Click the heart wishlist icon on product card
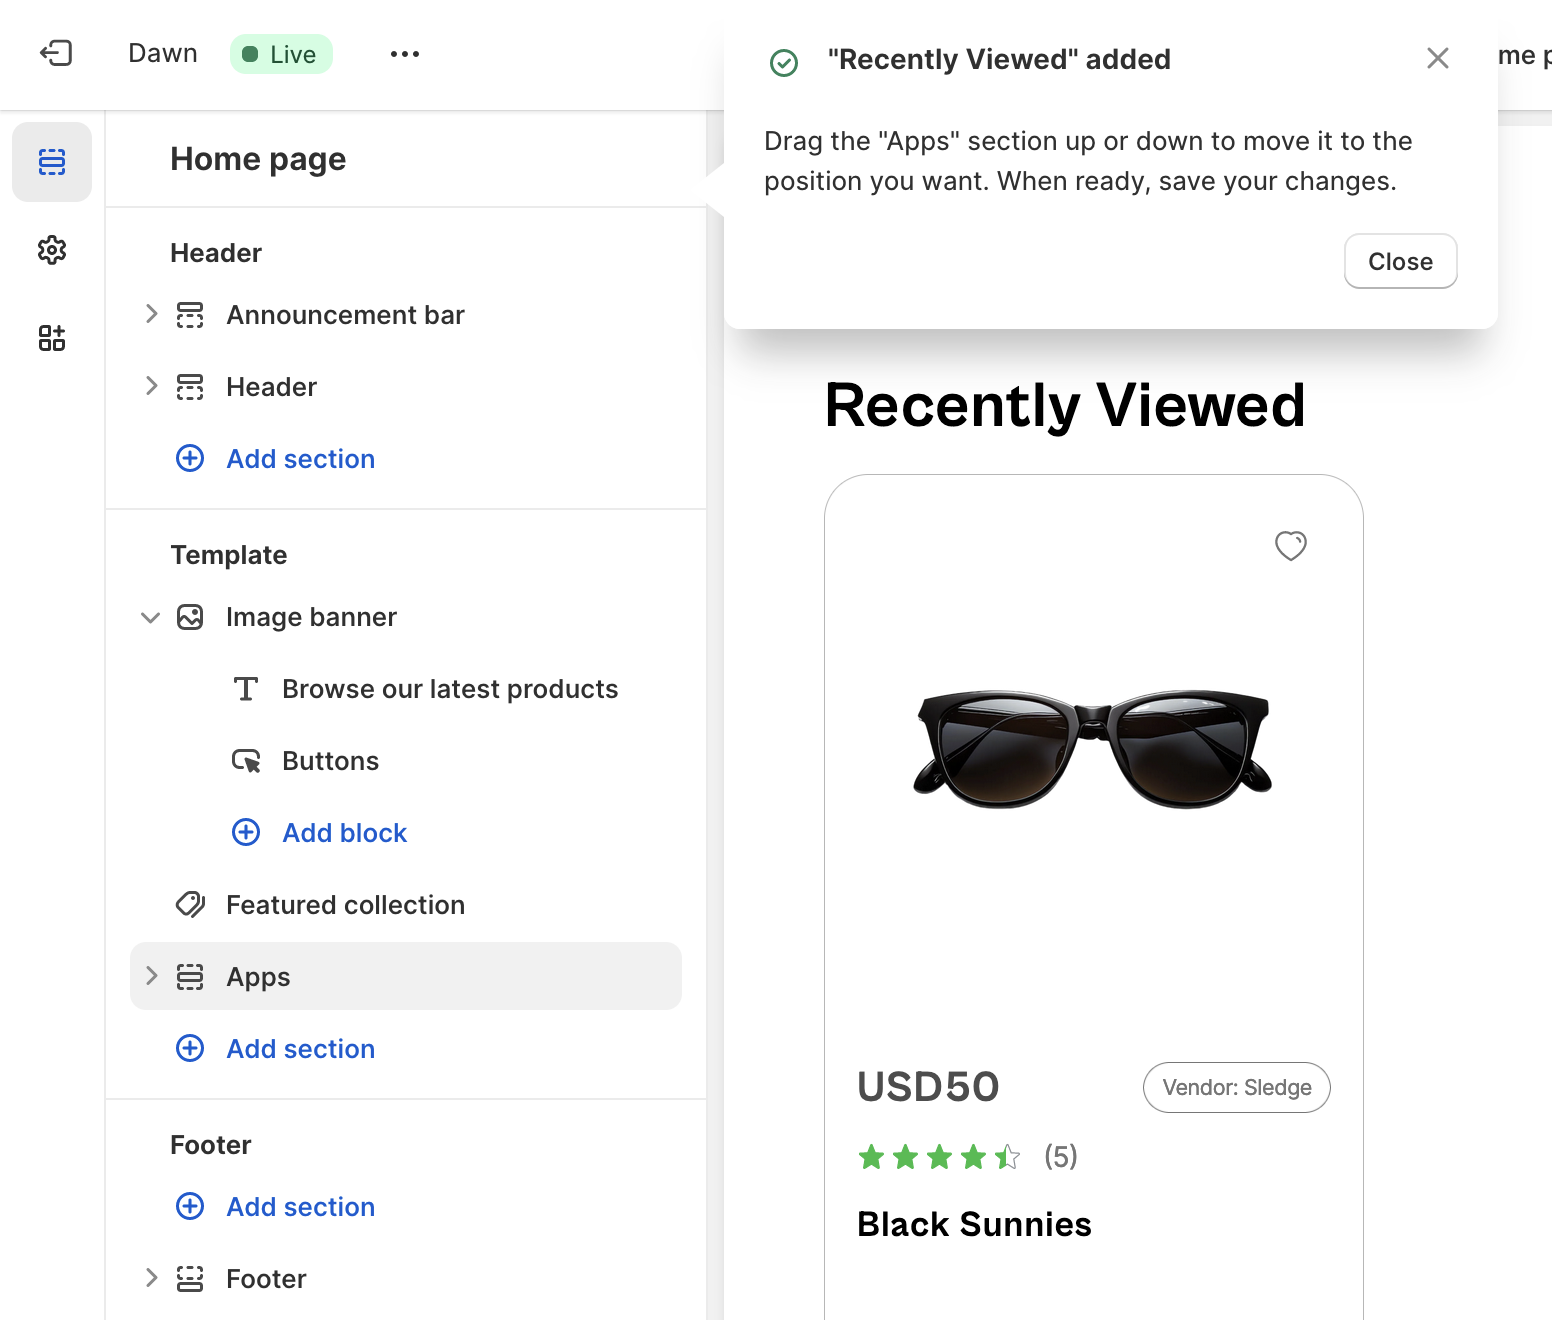 [1290, 546]
